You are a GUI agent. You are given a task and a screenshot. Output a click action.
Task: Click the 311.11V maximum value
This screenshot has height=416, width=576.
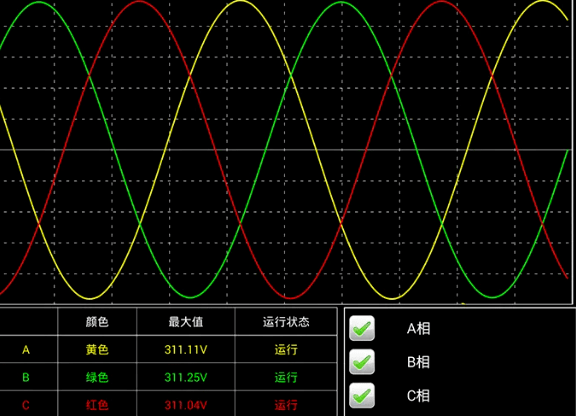[x=186, y=349]
